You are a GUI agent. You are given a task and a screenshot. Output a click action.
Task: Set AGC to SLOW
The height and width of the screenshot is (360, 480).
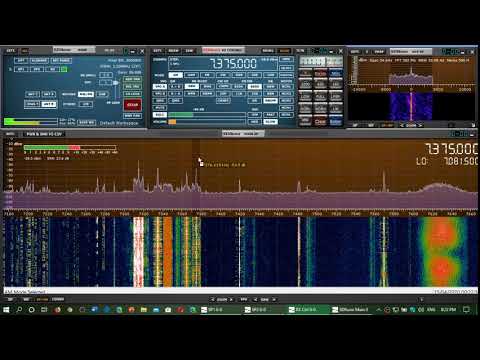(x=270, y=122)
